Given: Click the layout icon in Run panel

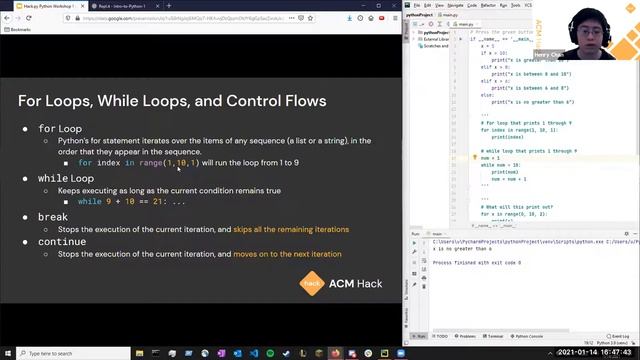Looking at the screenshot, I should [414, 273].
